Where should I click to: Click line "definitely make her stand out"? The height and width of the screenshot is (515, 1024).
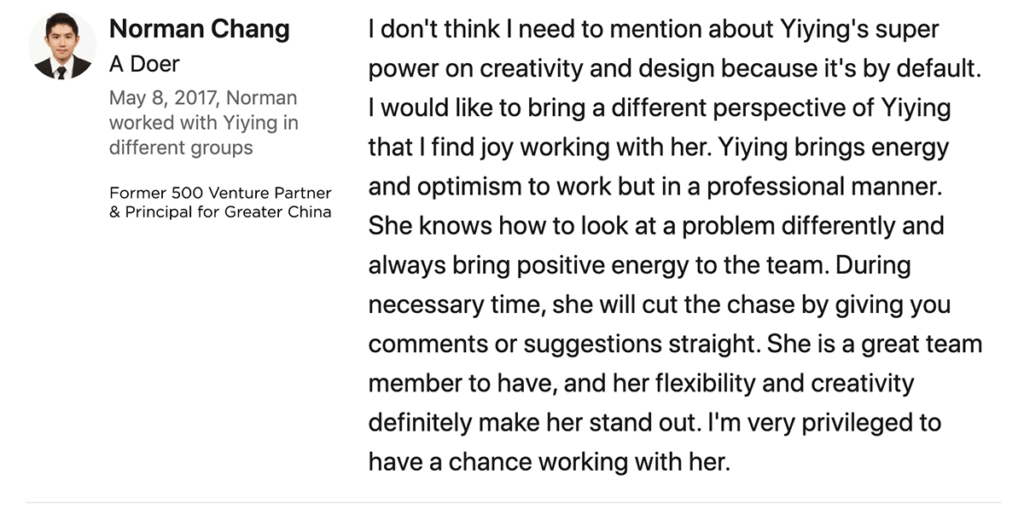tap(655, 423)
